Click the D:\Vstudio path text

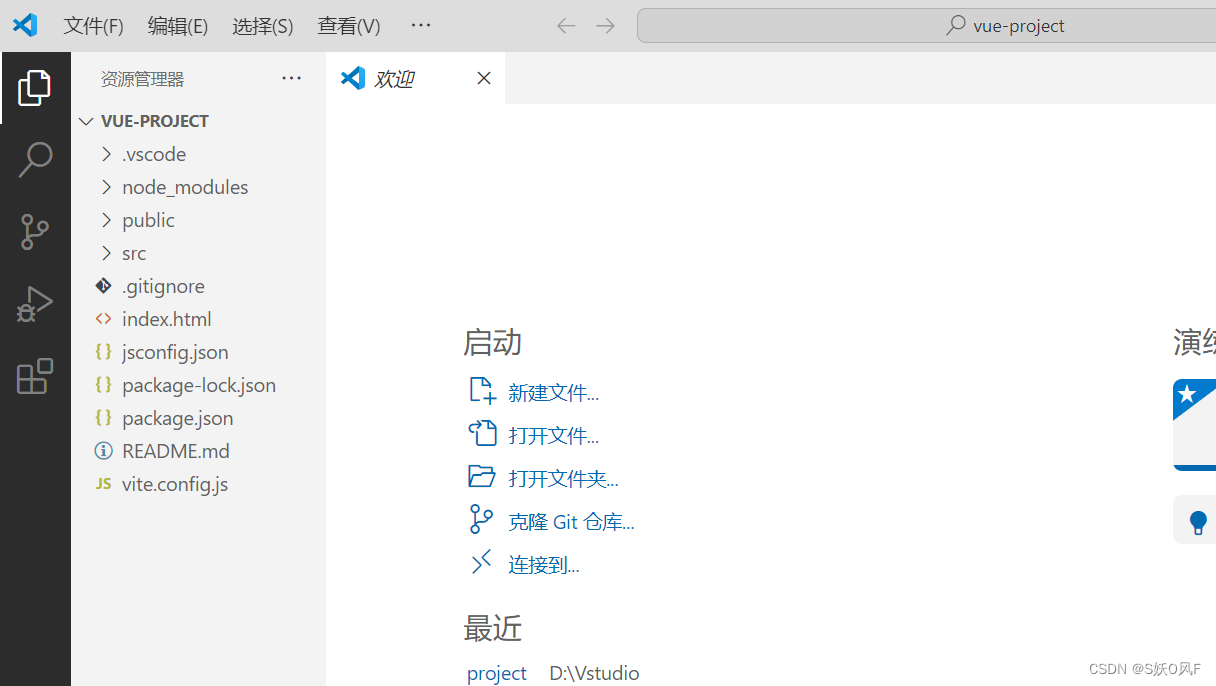(x=594, y=673)
